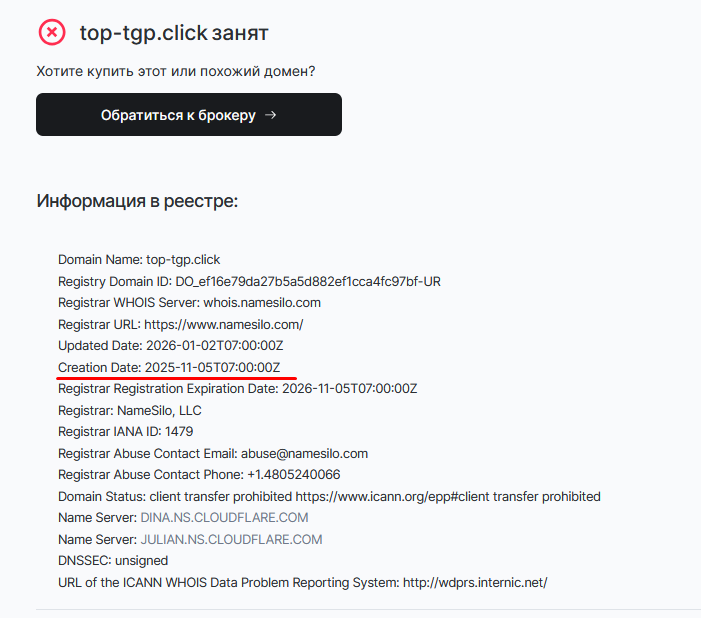Click the Registrar URL namesilo.com text
701x618 pixels.
[223, 324]
